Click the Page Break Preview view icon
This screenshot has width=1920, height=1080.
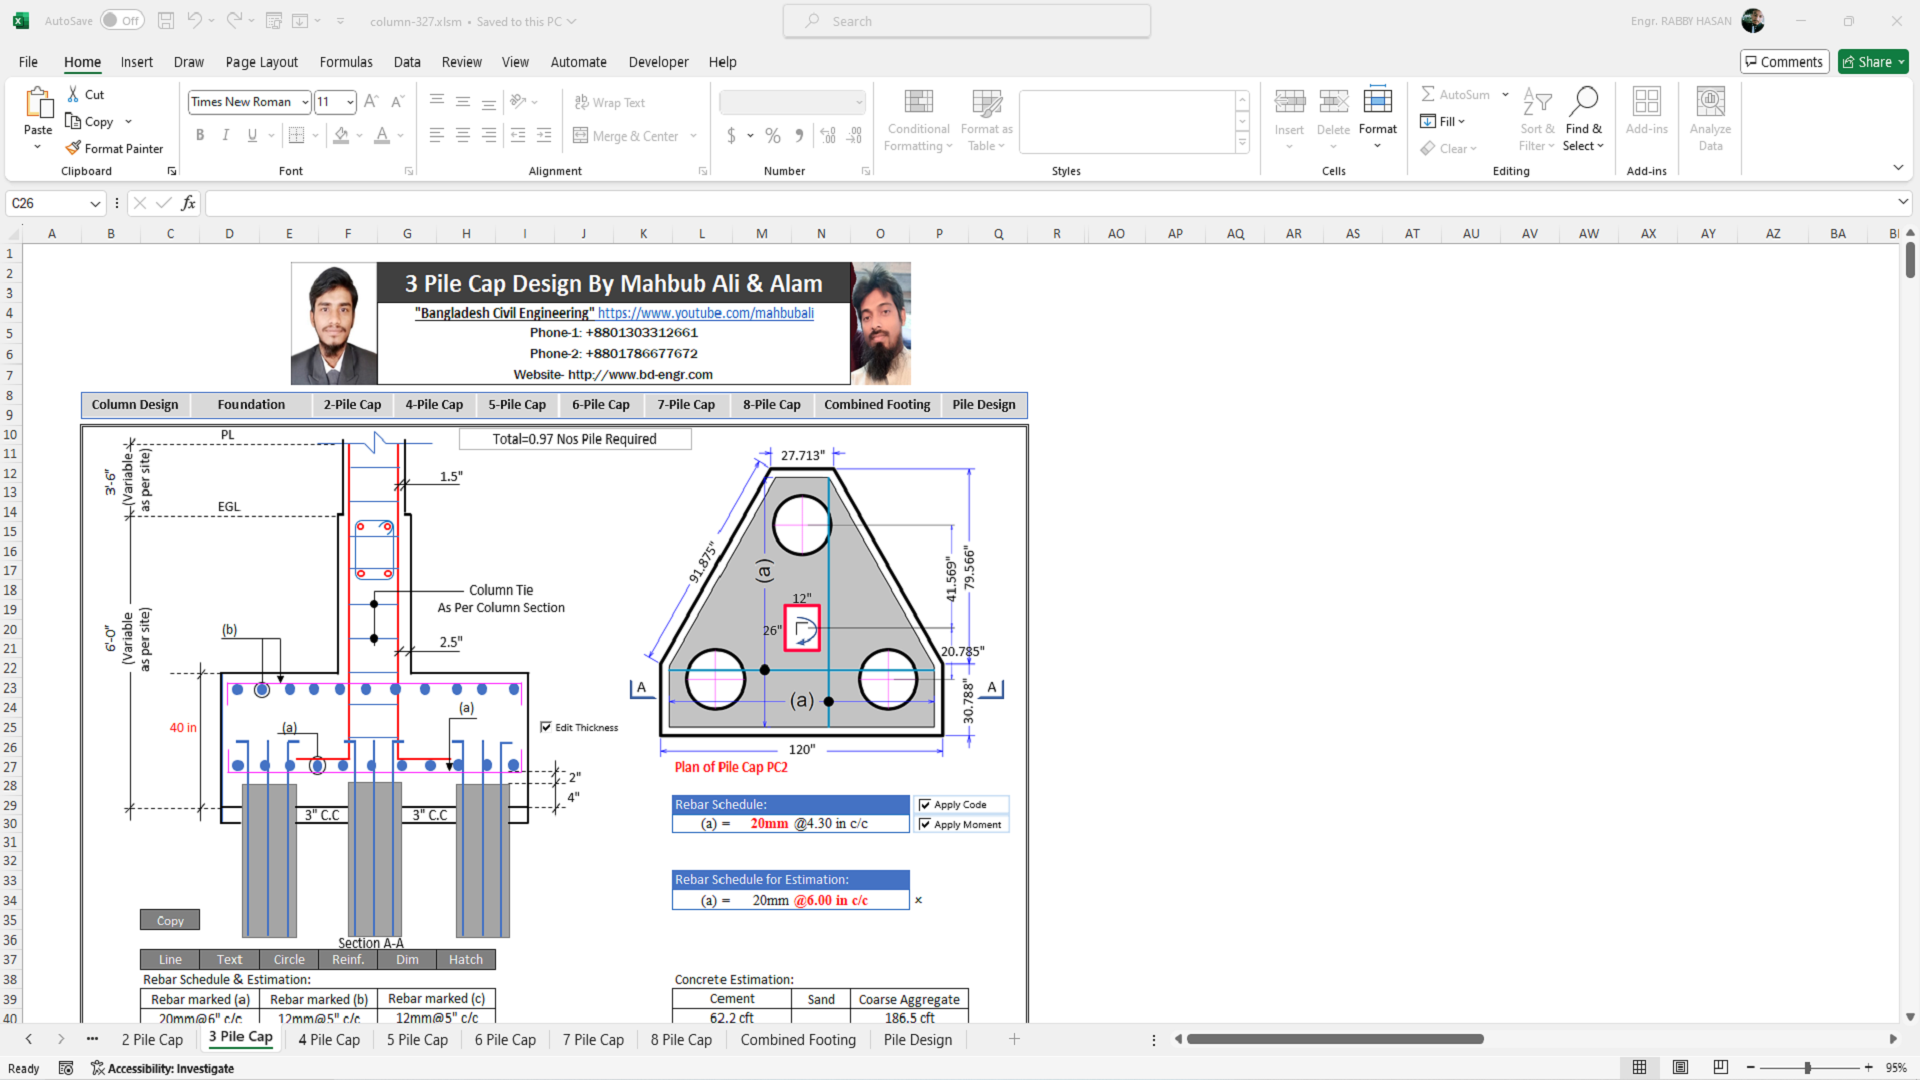coord(1720,1067)
